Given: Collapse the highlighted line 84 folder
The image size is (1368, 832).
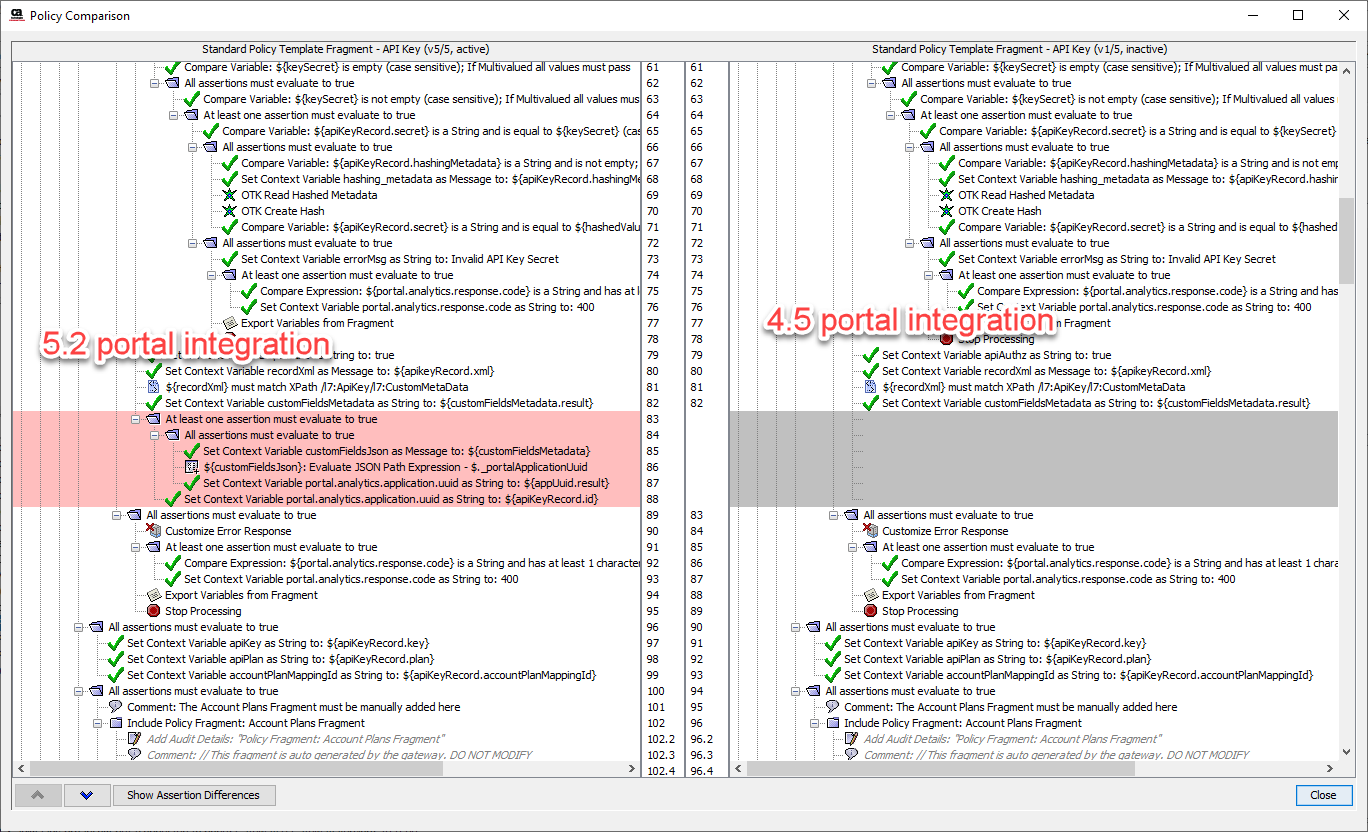Looking at the screenshot, I should 155,435.
